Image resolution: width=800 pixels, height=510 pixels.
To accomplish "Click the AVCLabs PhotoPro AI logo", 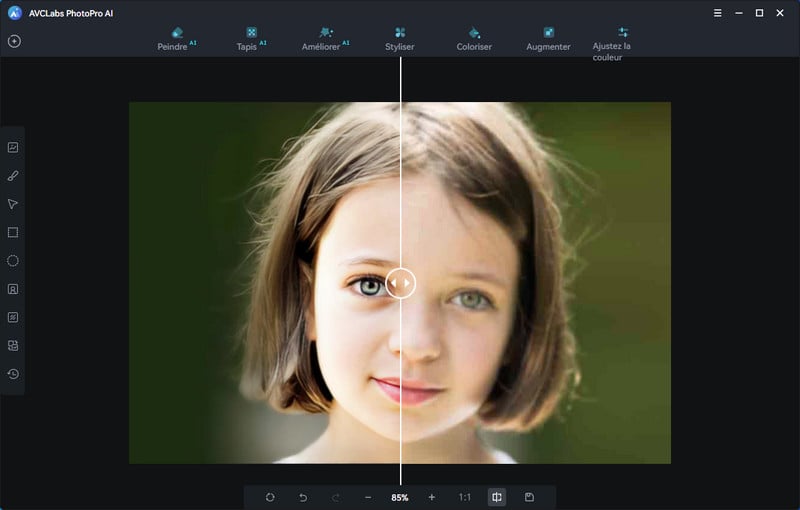I will coord(15,13).
